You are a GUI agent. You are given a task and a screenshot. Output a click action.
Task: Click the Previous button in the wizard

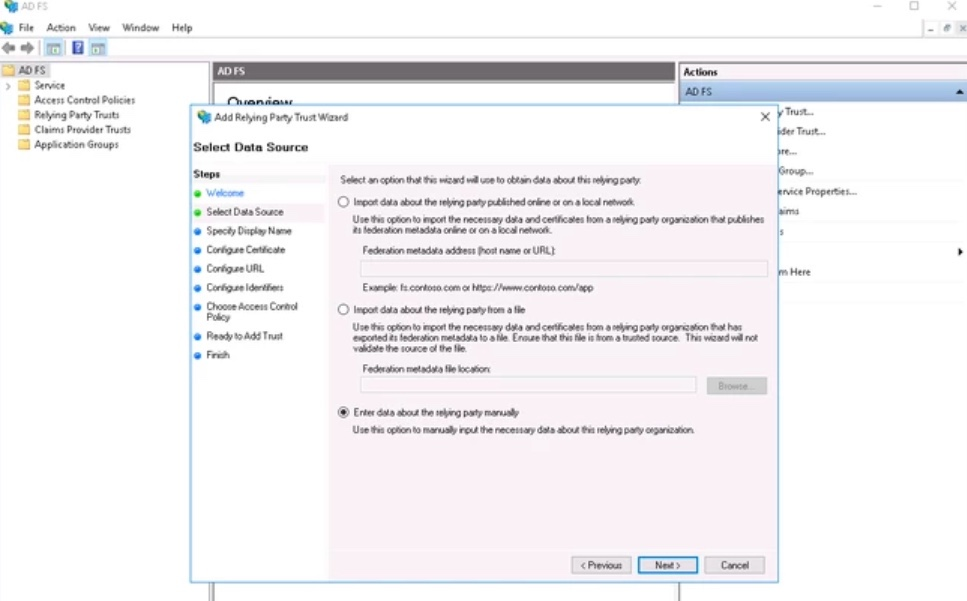click(x=601, y=565)
